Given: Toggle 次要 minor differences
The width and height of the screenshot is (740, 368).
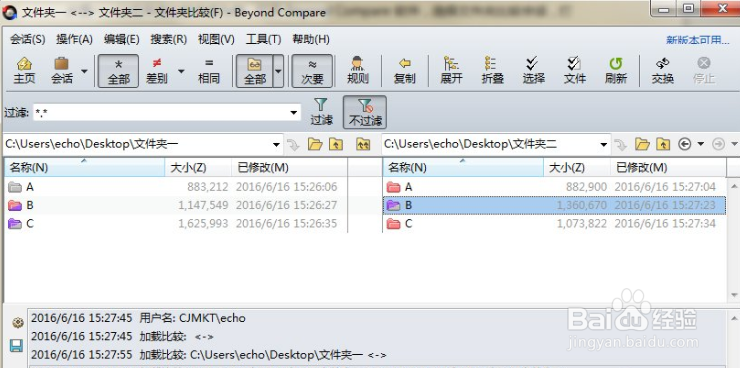Looking at the screenshot, I should point(312,71).
